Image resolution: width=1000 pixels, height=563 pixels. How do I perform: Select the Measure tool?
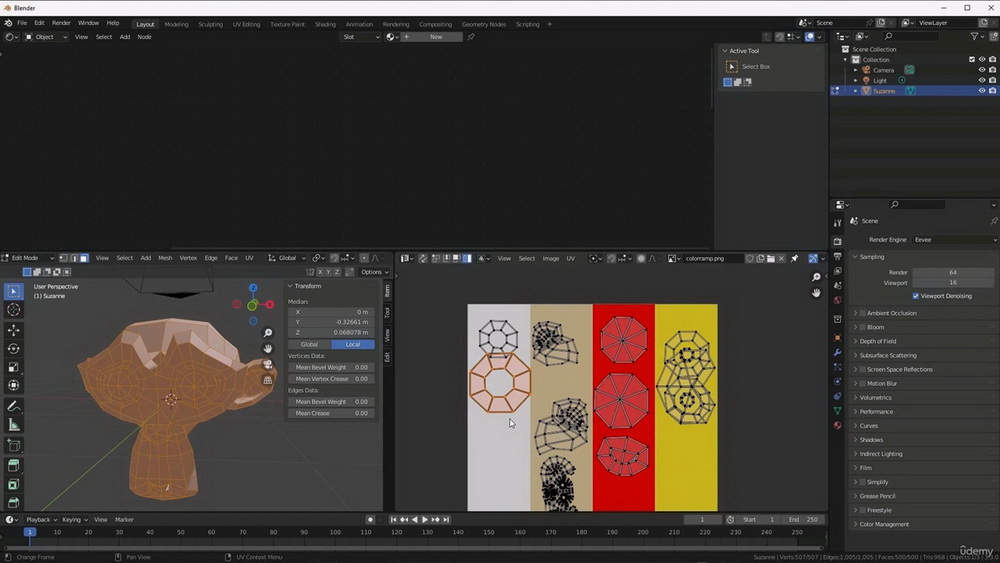(13, 425)
